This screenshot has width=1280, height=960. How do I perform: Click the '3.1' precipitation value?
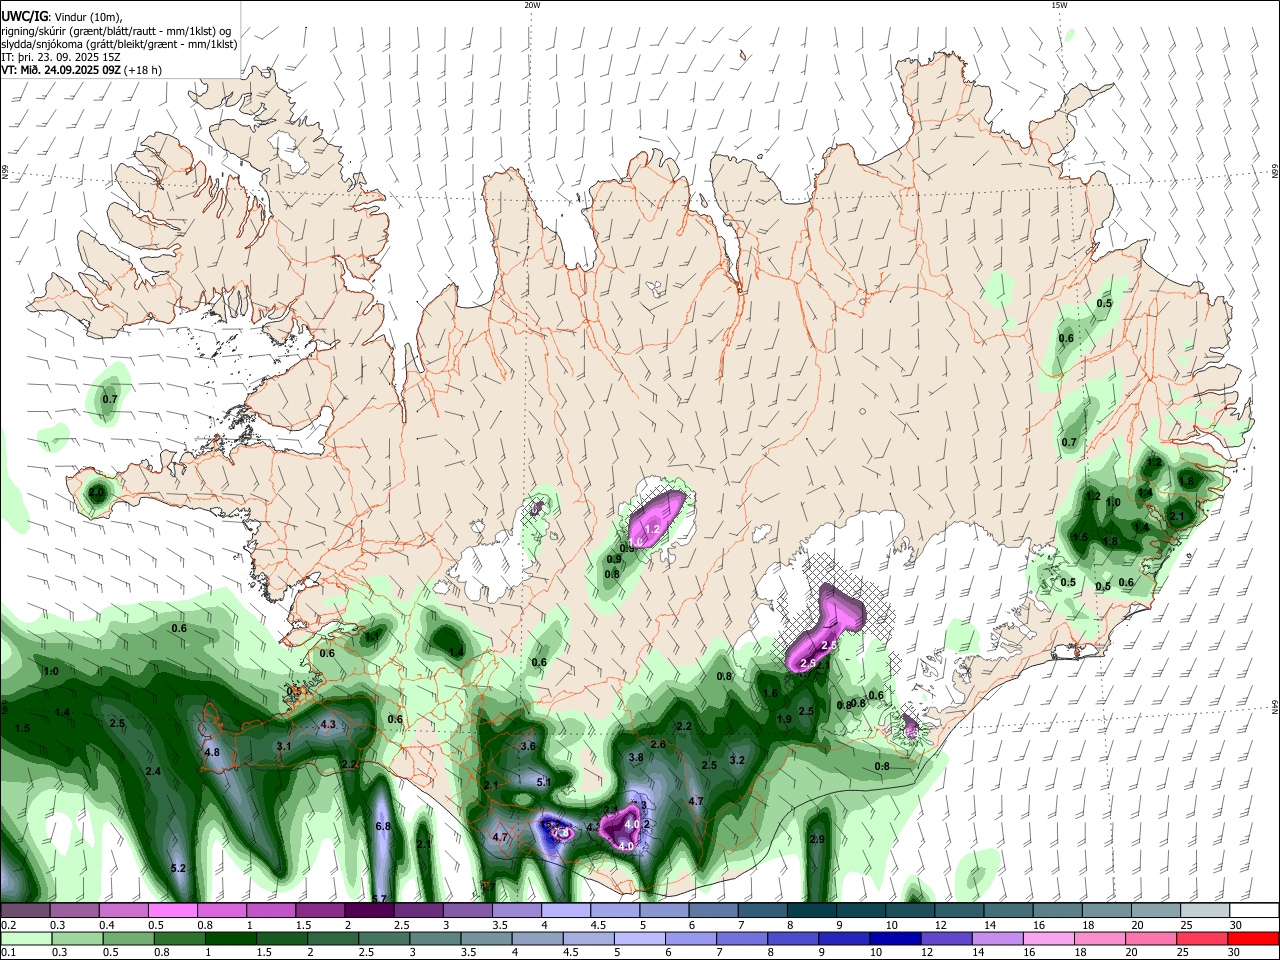pyautogui.click(x=283, y=746)
